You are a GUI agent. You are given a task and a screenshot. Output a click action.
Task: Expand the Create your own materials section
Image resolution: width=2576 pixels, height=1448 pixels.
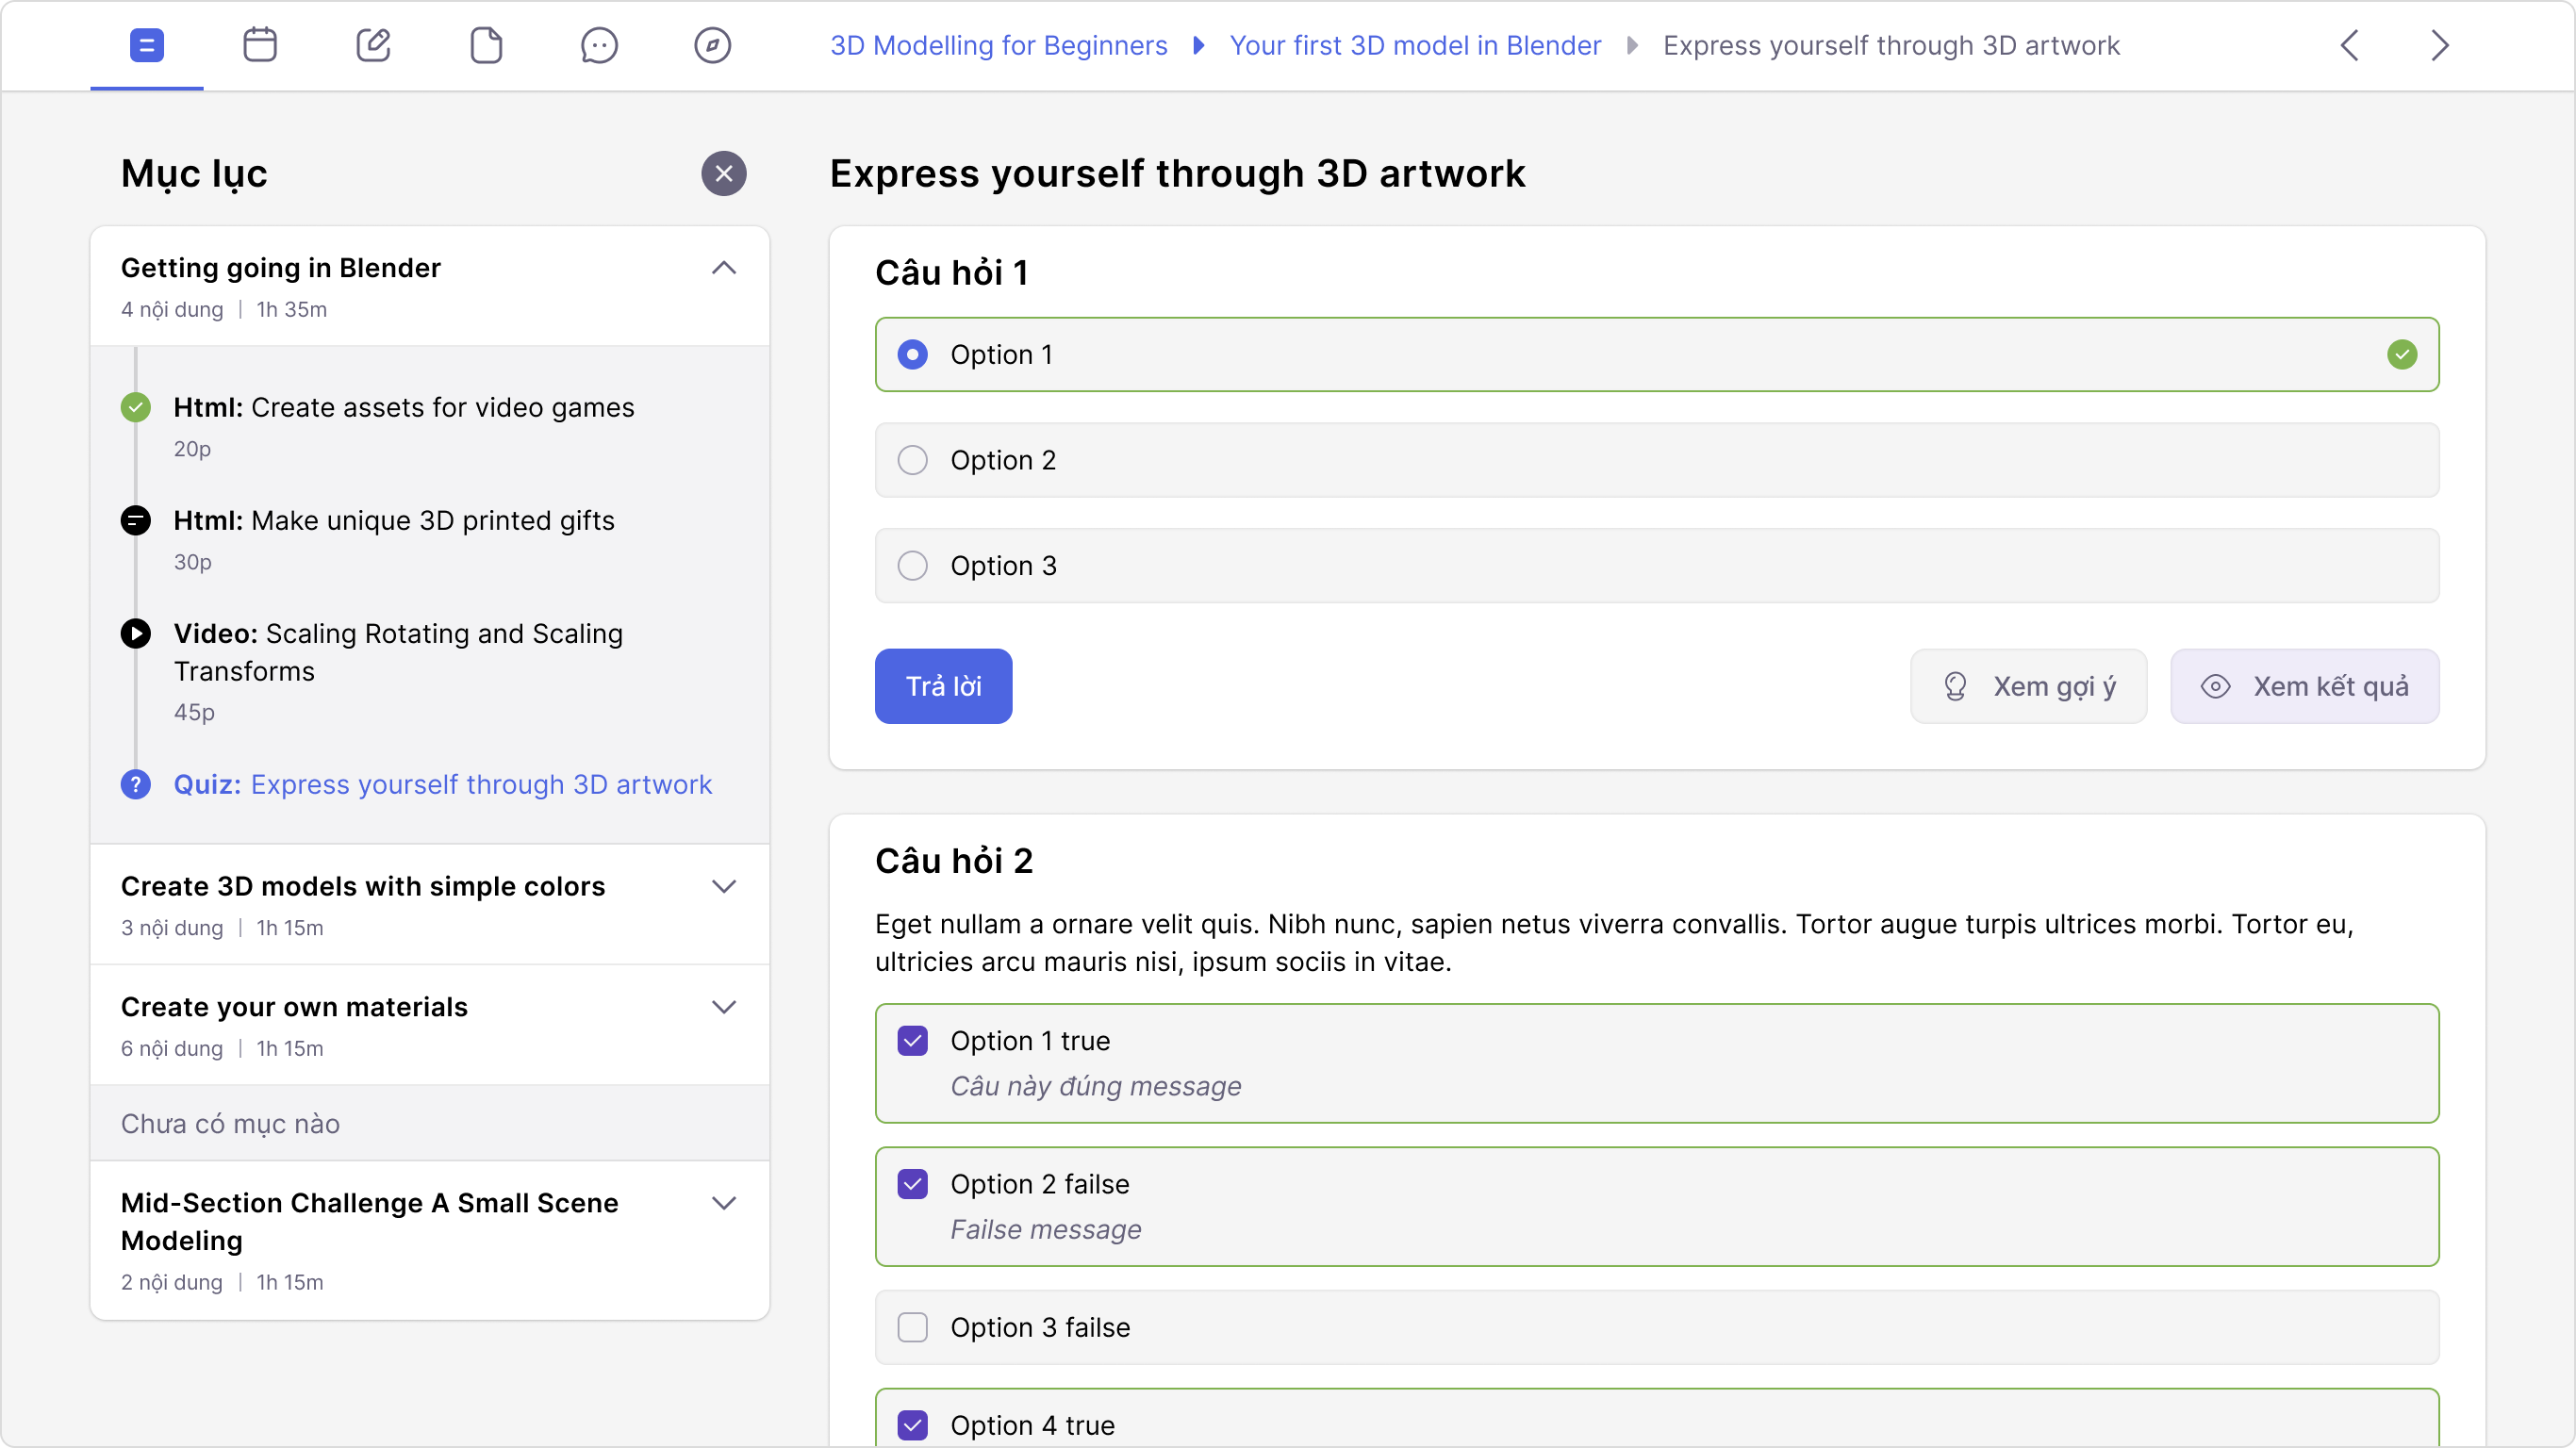tap(724, 1007)
